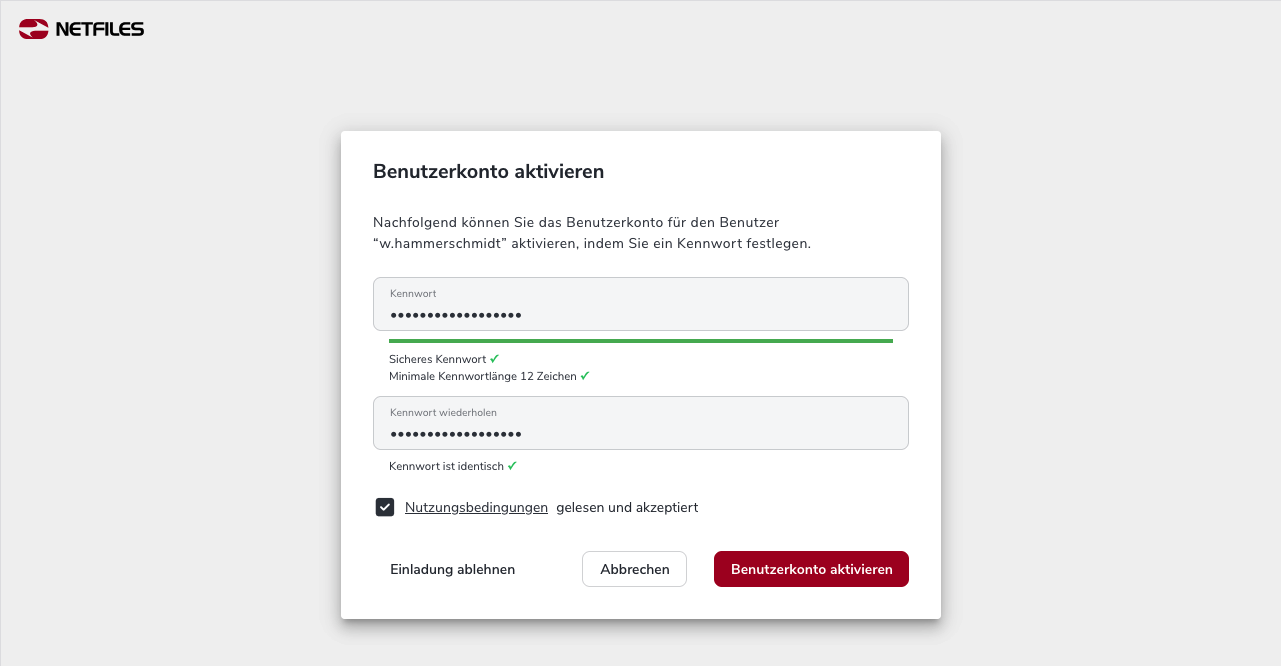Click the checkmark after Minimale Kennwortlänge
The height and width of the screenshot is (666, 1281).
585,376
